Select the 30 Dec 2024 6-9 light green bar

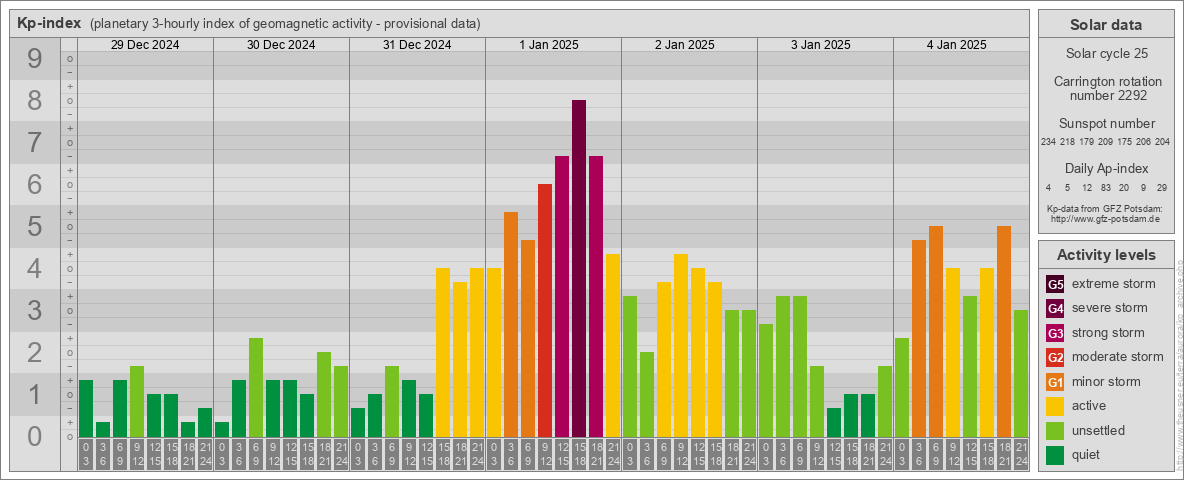(x=256, y=388)
